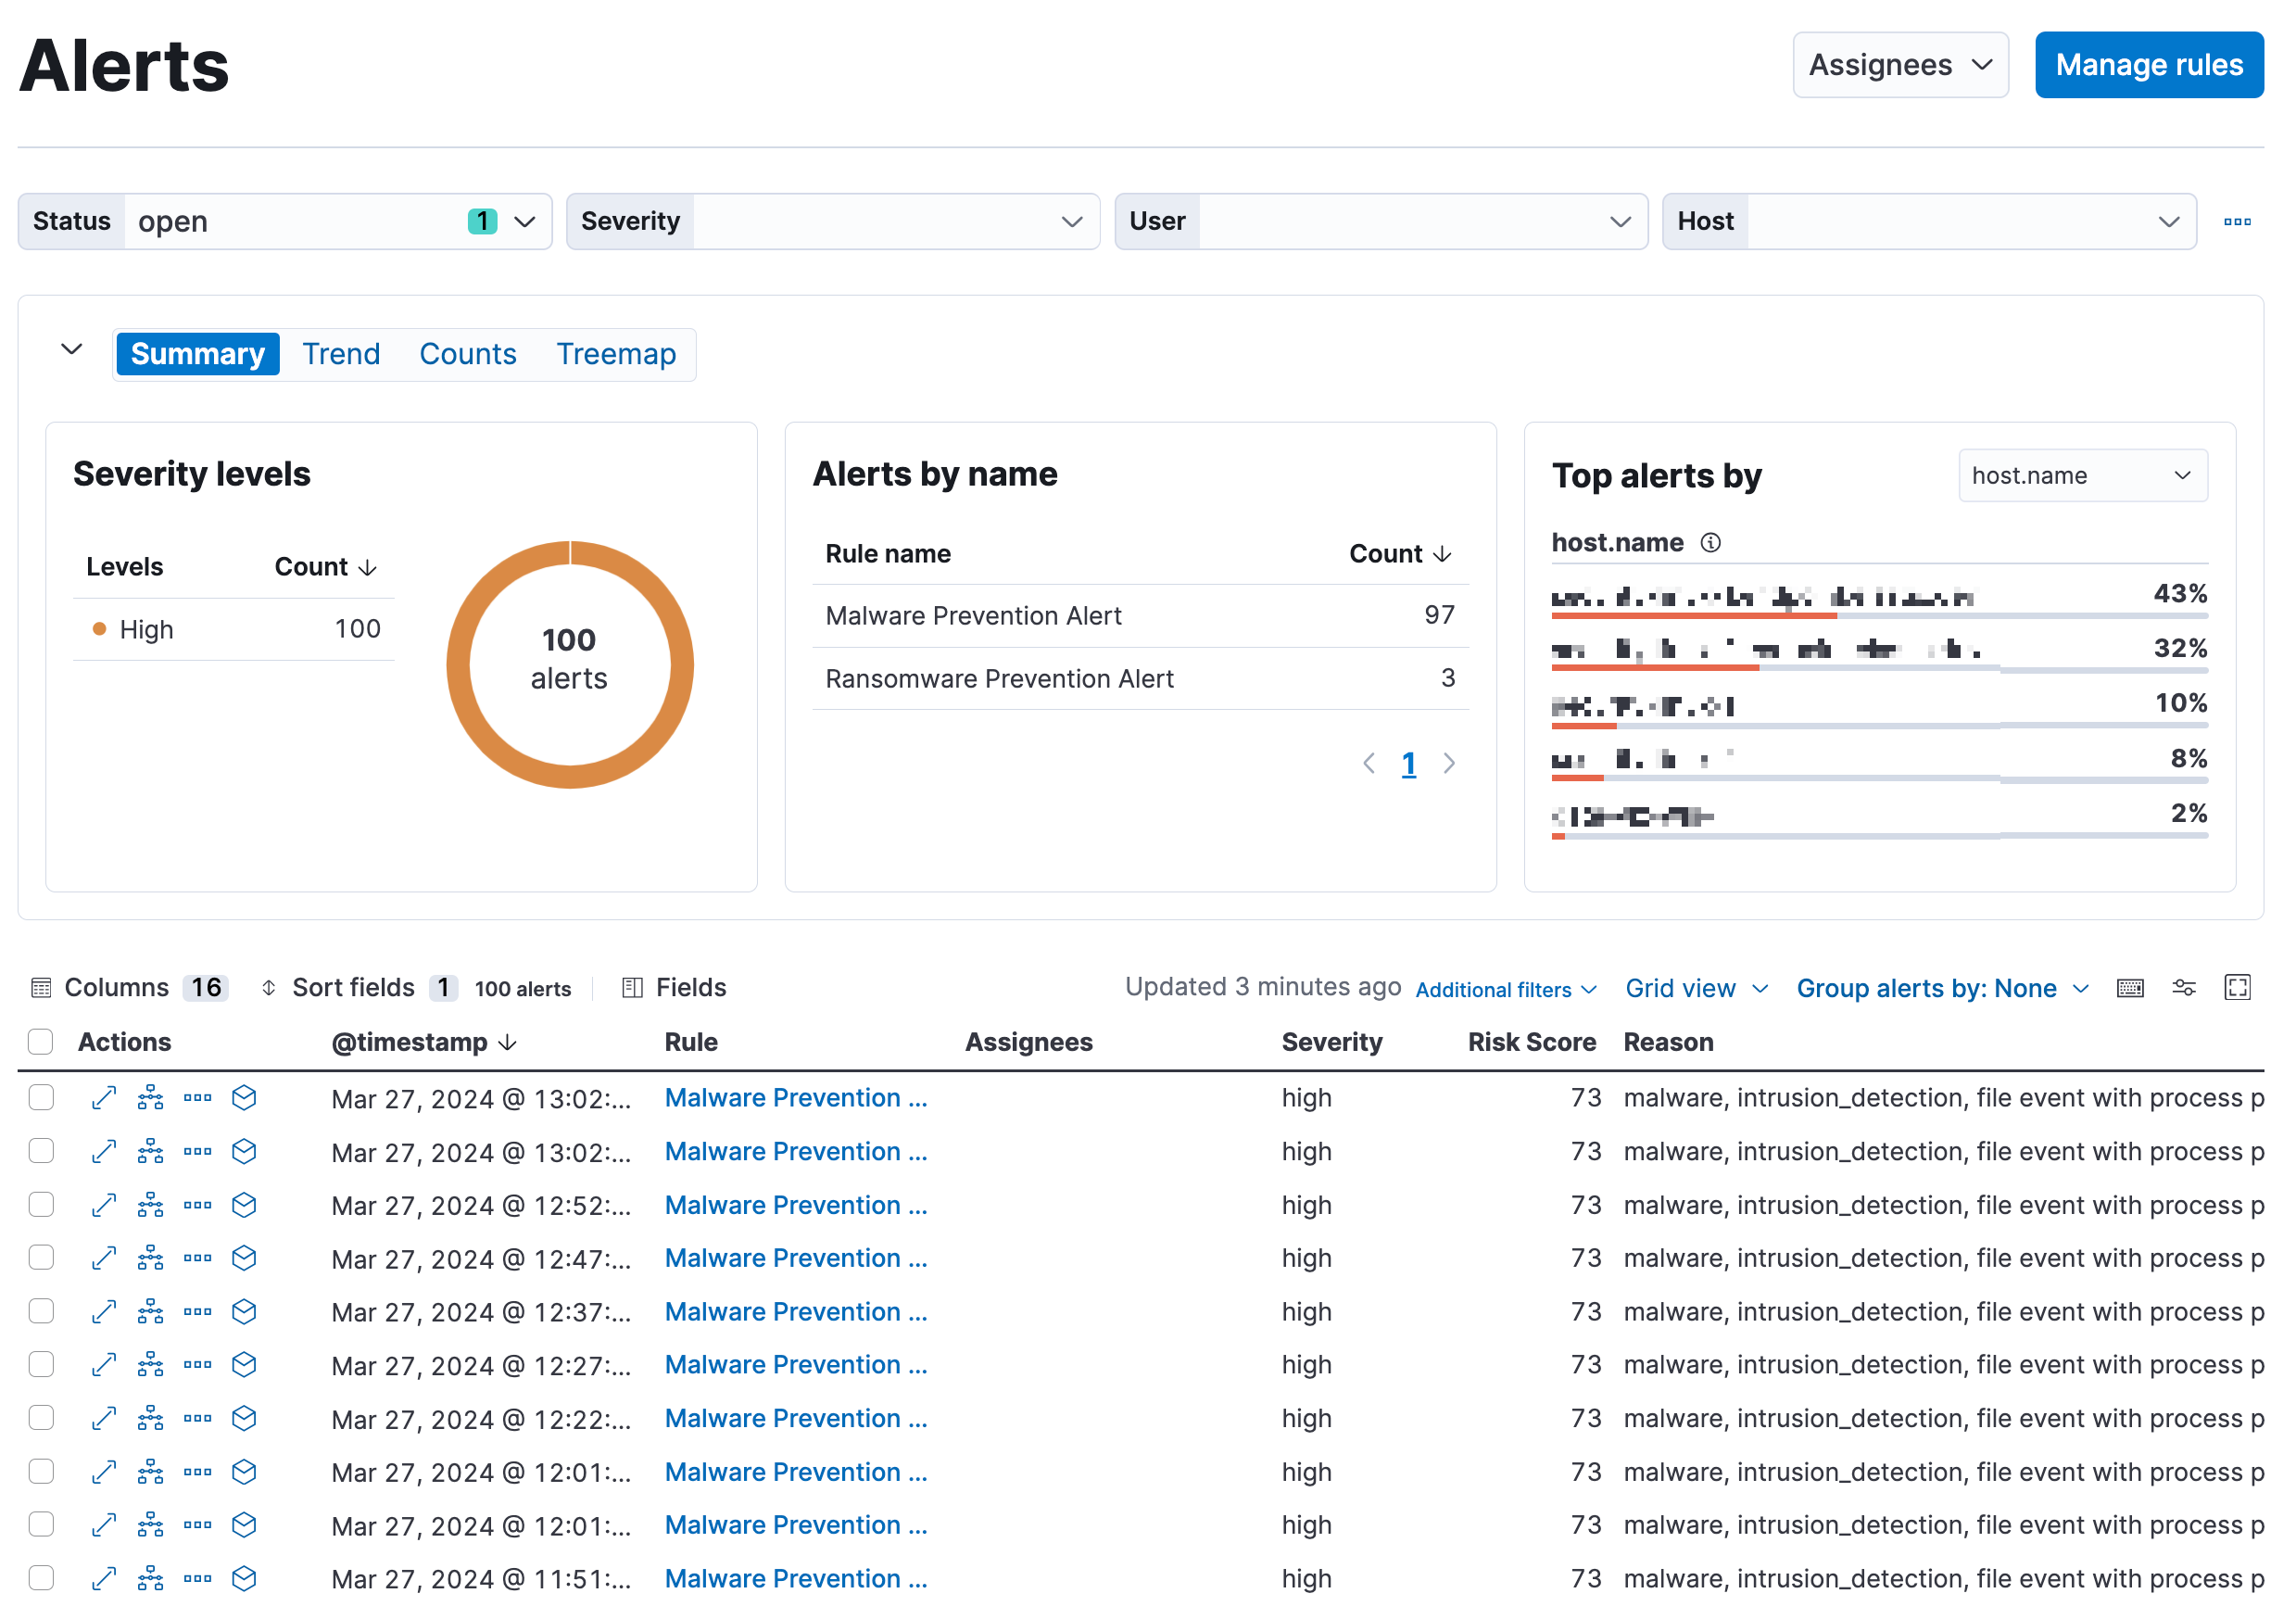Analyze event in 12:27 alert row
The width and height of the screenshot is (2296, 1606).
point(151,1365)
